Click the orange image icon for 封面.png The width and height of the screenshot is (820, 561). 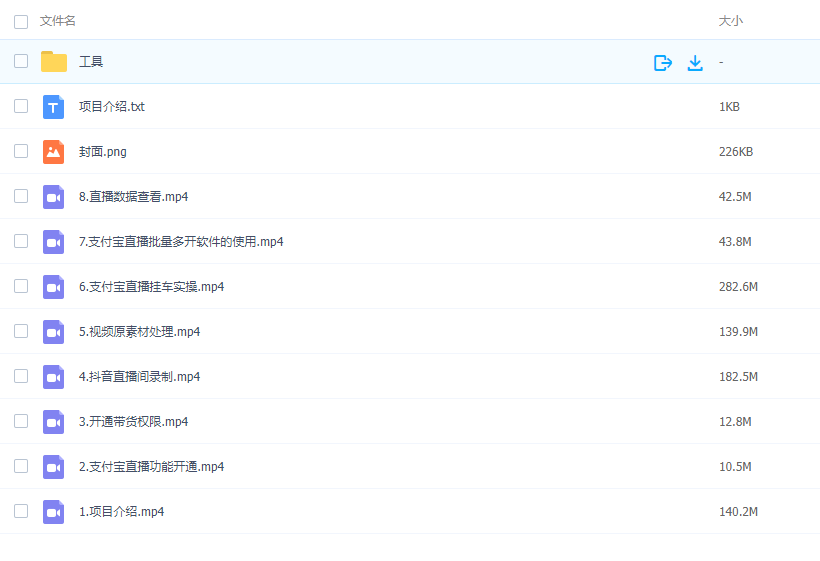click(x=54, y=152)
